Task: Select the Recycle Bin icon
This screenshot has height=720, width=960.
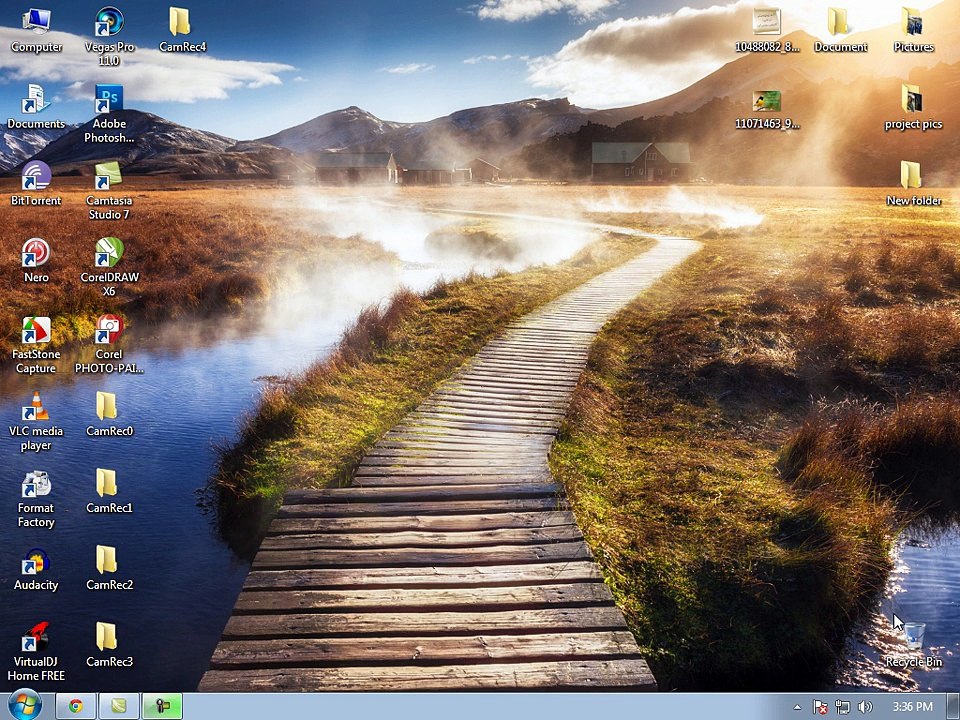Action: (913, 645)
